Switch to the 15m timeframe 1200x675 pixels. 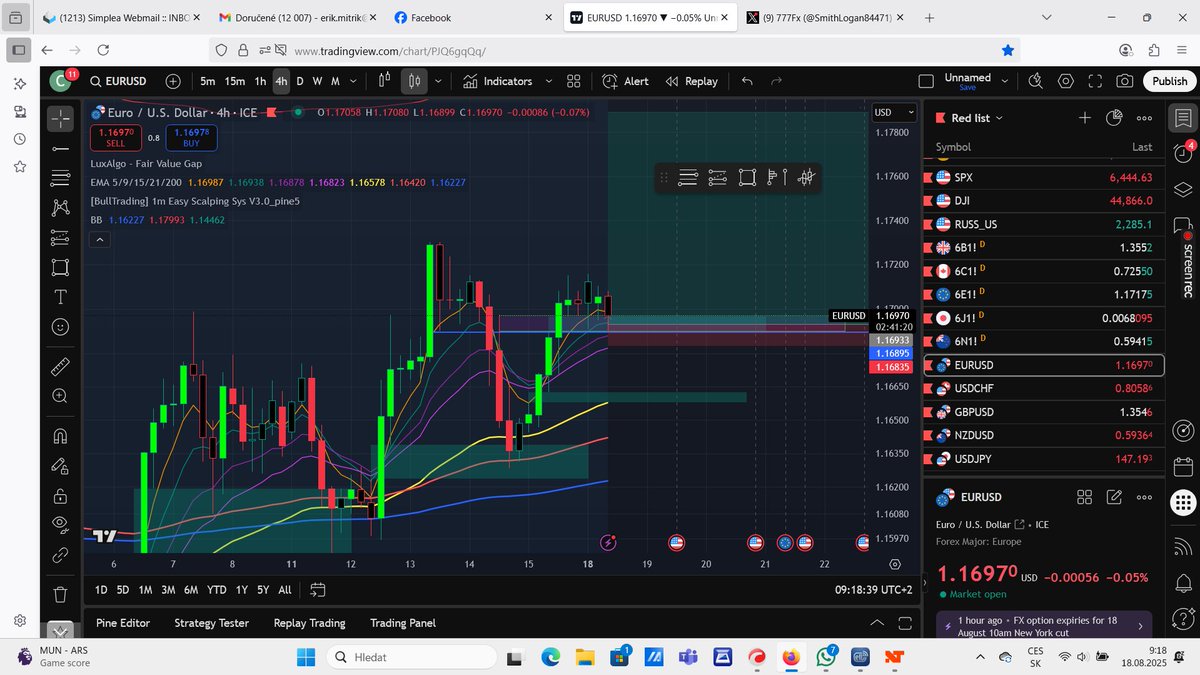[x=235, y=81]
